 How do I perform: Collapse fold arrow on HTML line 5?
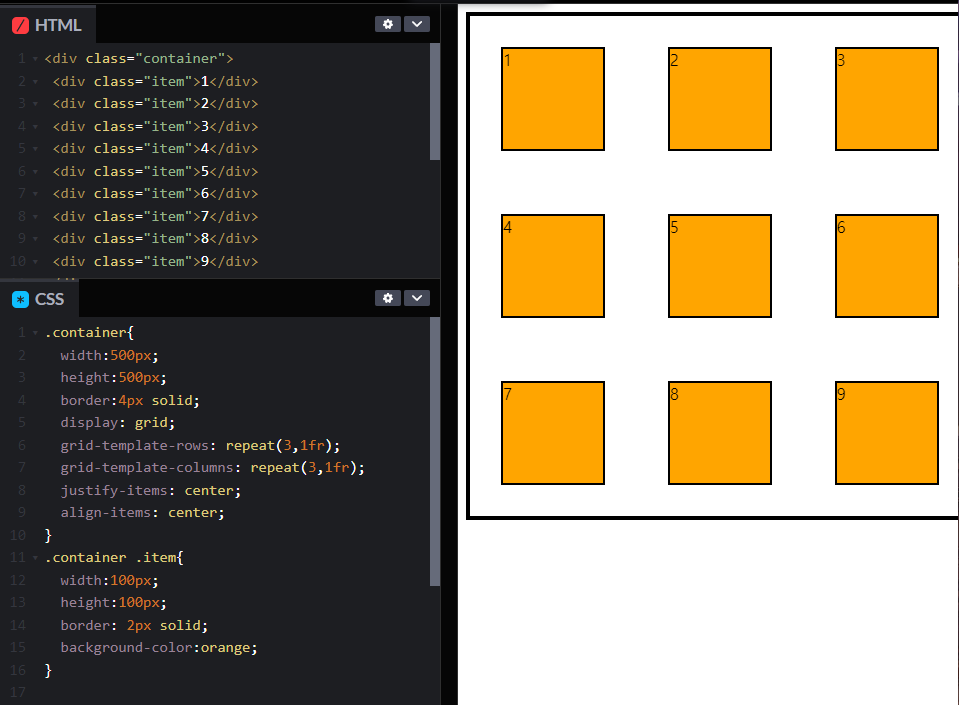coord(35,149)
